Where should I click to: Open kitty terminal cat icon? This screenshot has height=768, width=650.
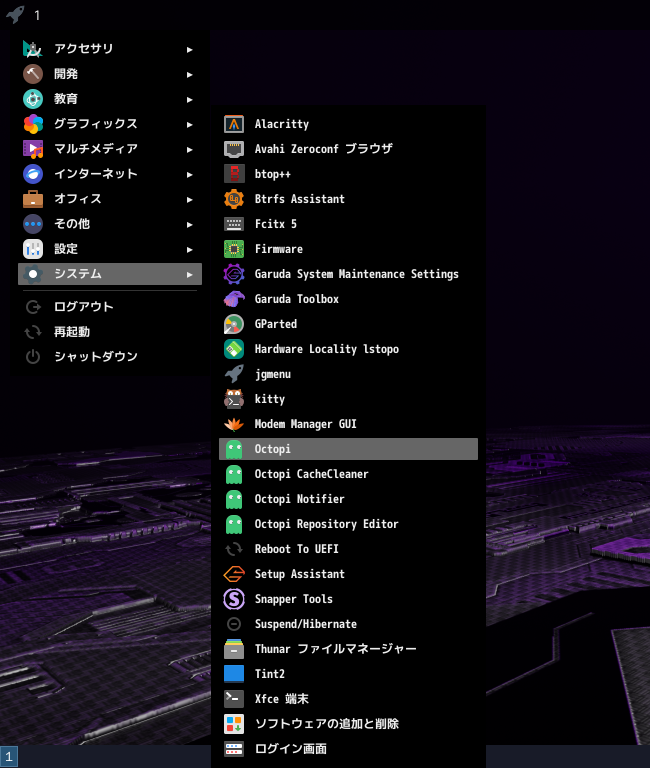coord(234,399)
